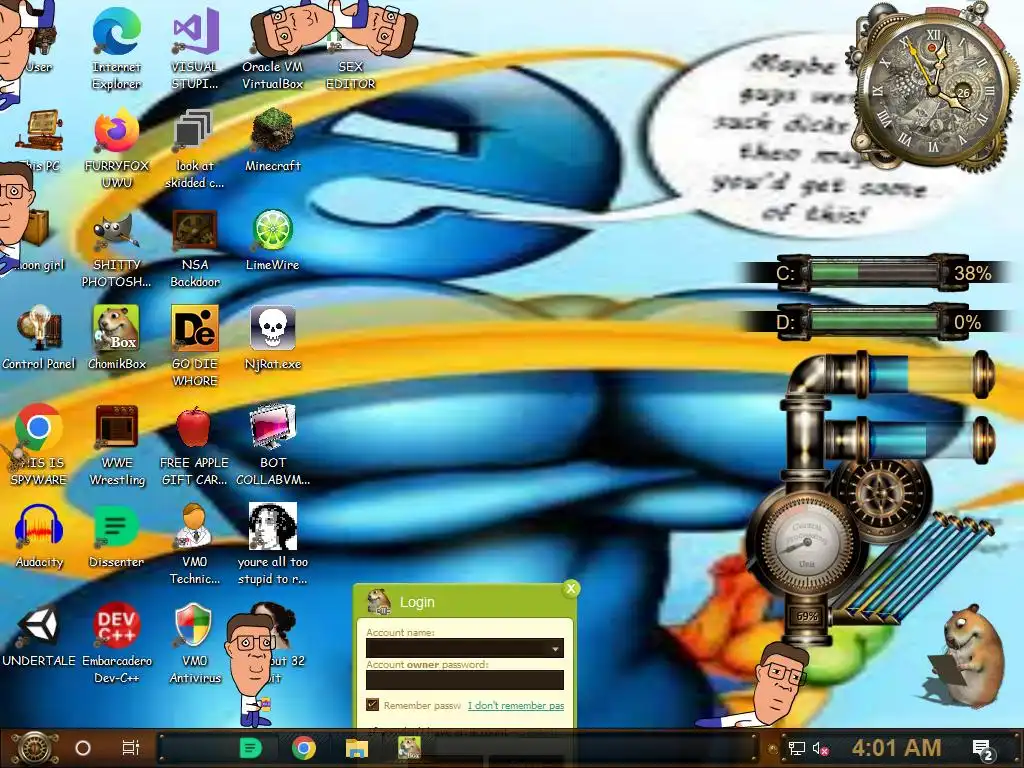Viewport: 1024px width, 768px height.
Task: Click the C: drive usage bar
Action: pos(874,272)
